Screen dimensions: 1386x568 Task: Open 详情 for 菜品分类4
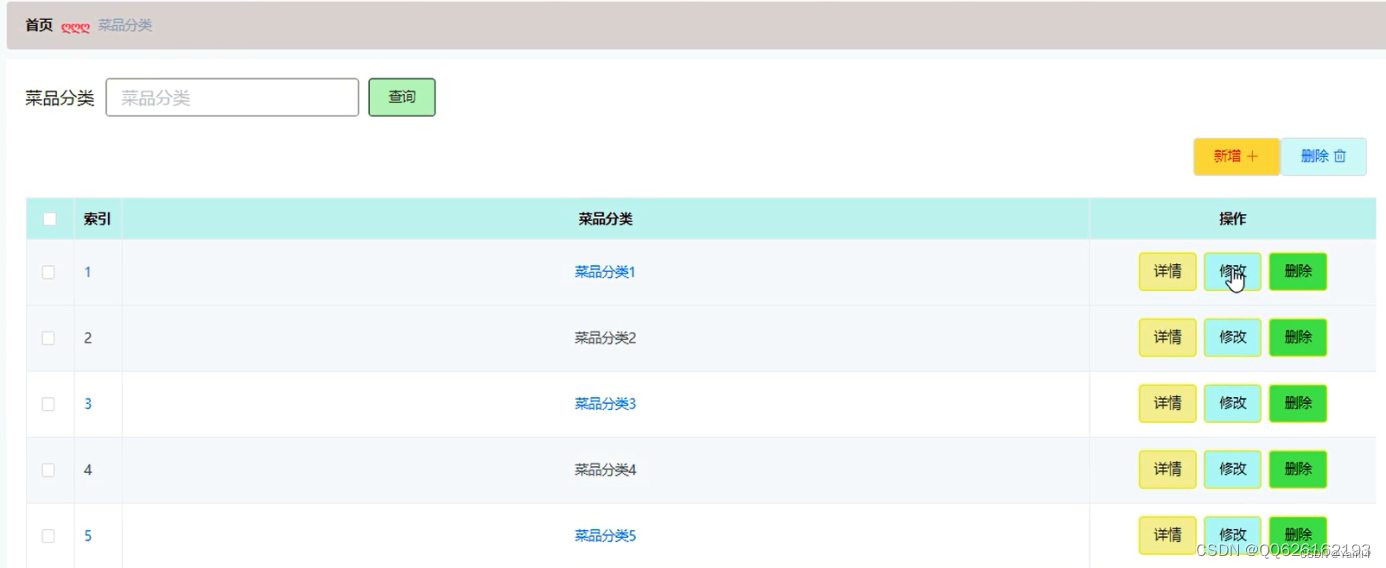(1168, 470)
